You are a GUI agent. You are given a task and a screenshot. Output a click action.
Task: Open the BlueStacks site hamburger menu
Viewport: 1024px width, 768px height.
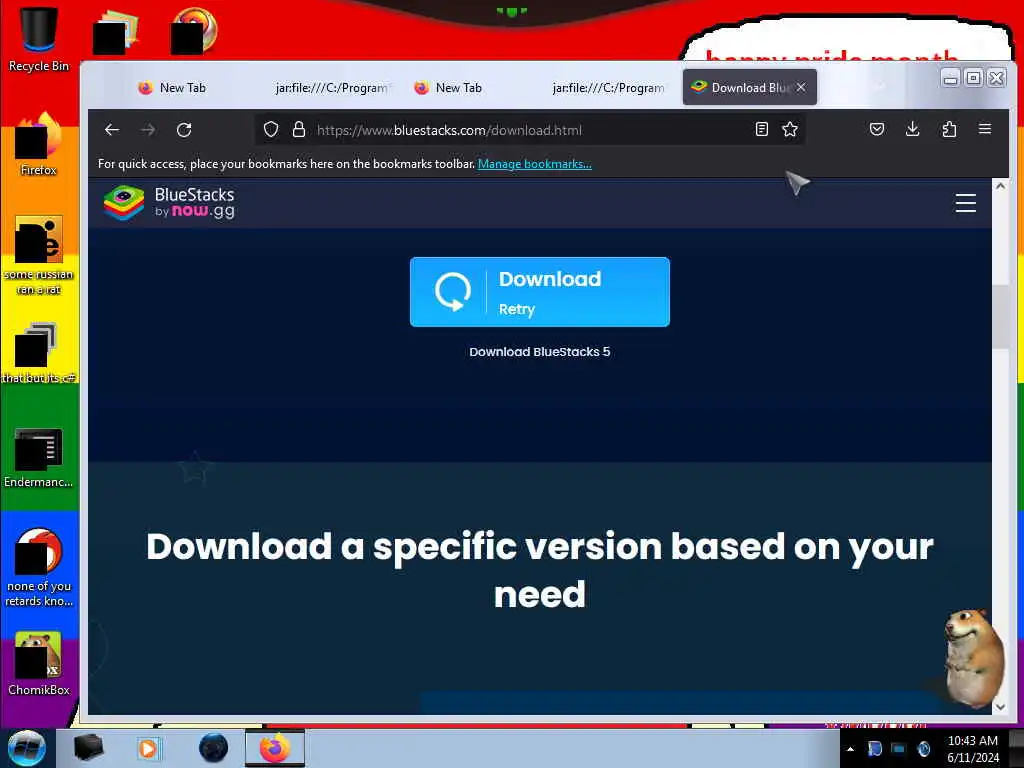[x=966, y=203]
